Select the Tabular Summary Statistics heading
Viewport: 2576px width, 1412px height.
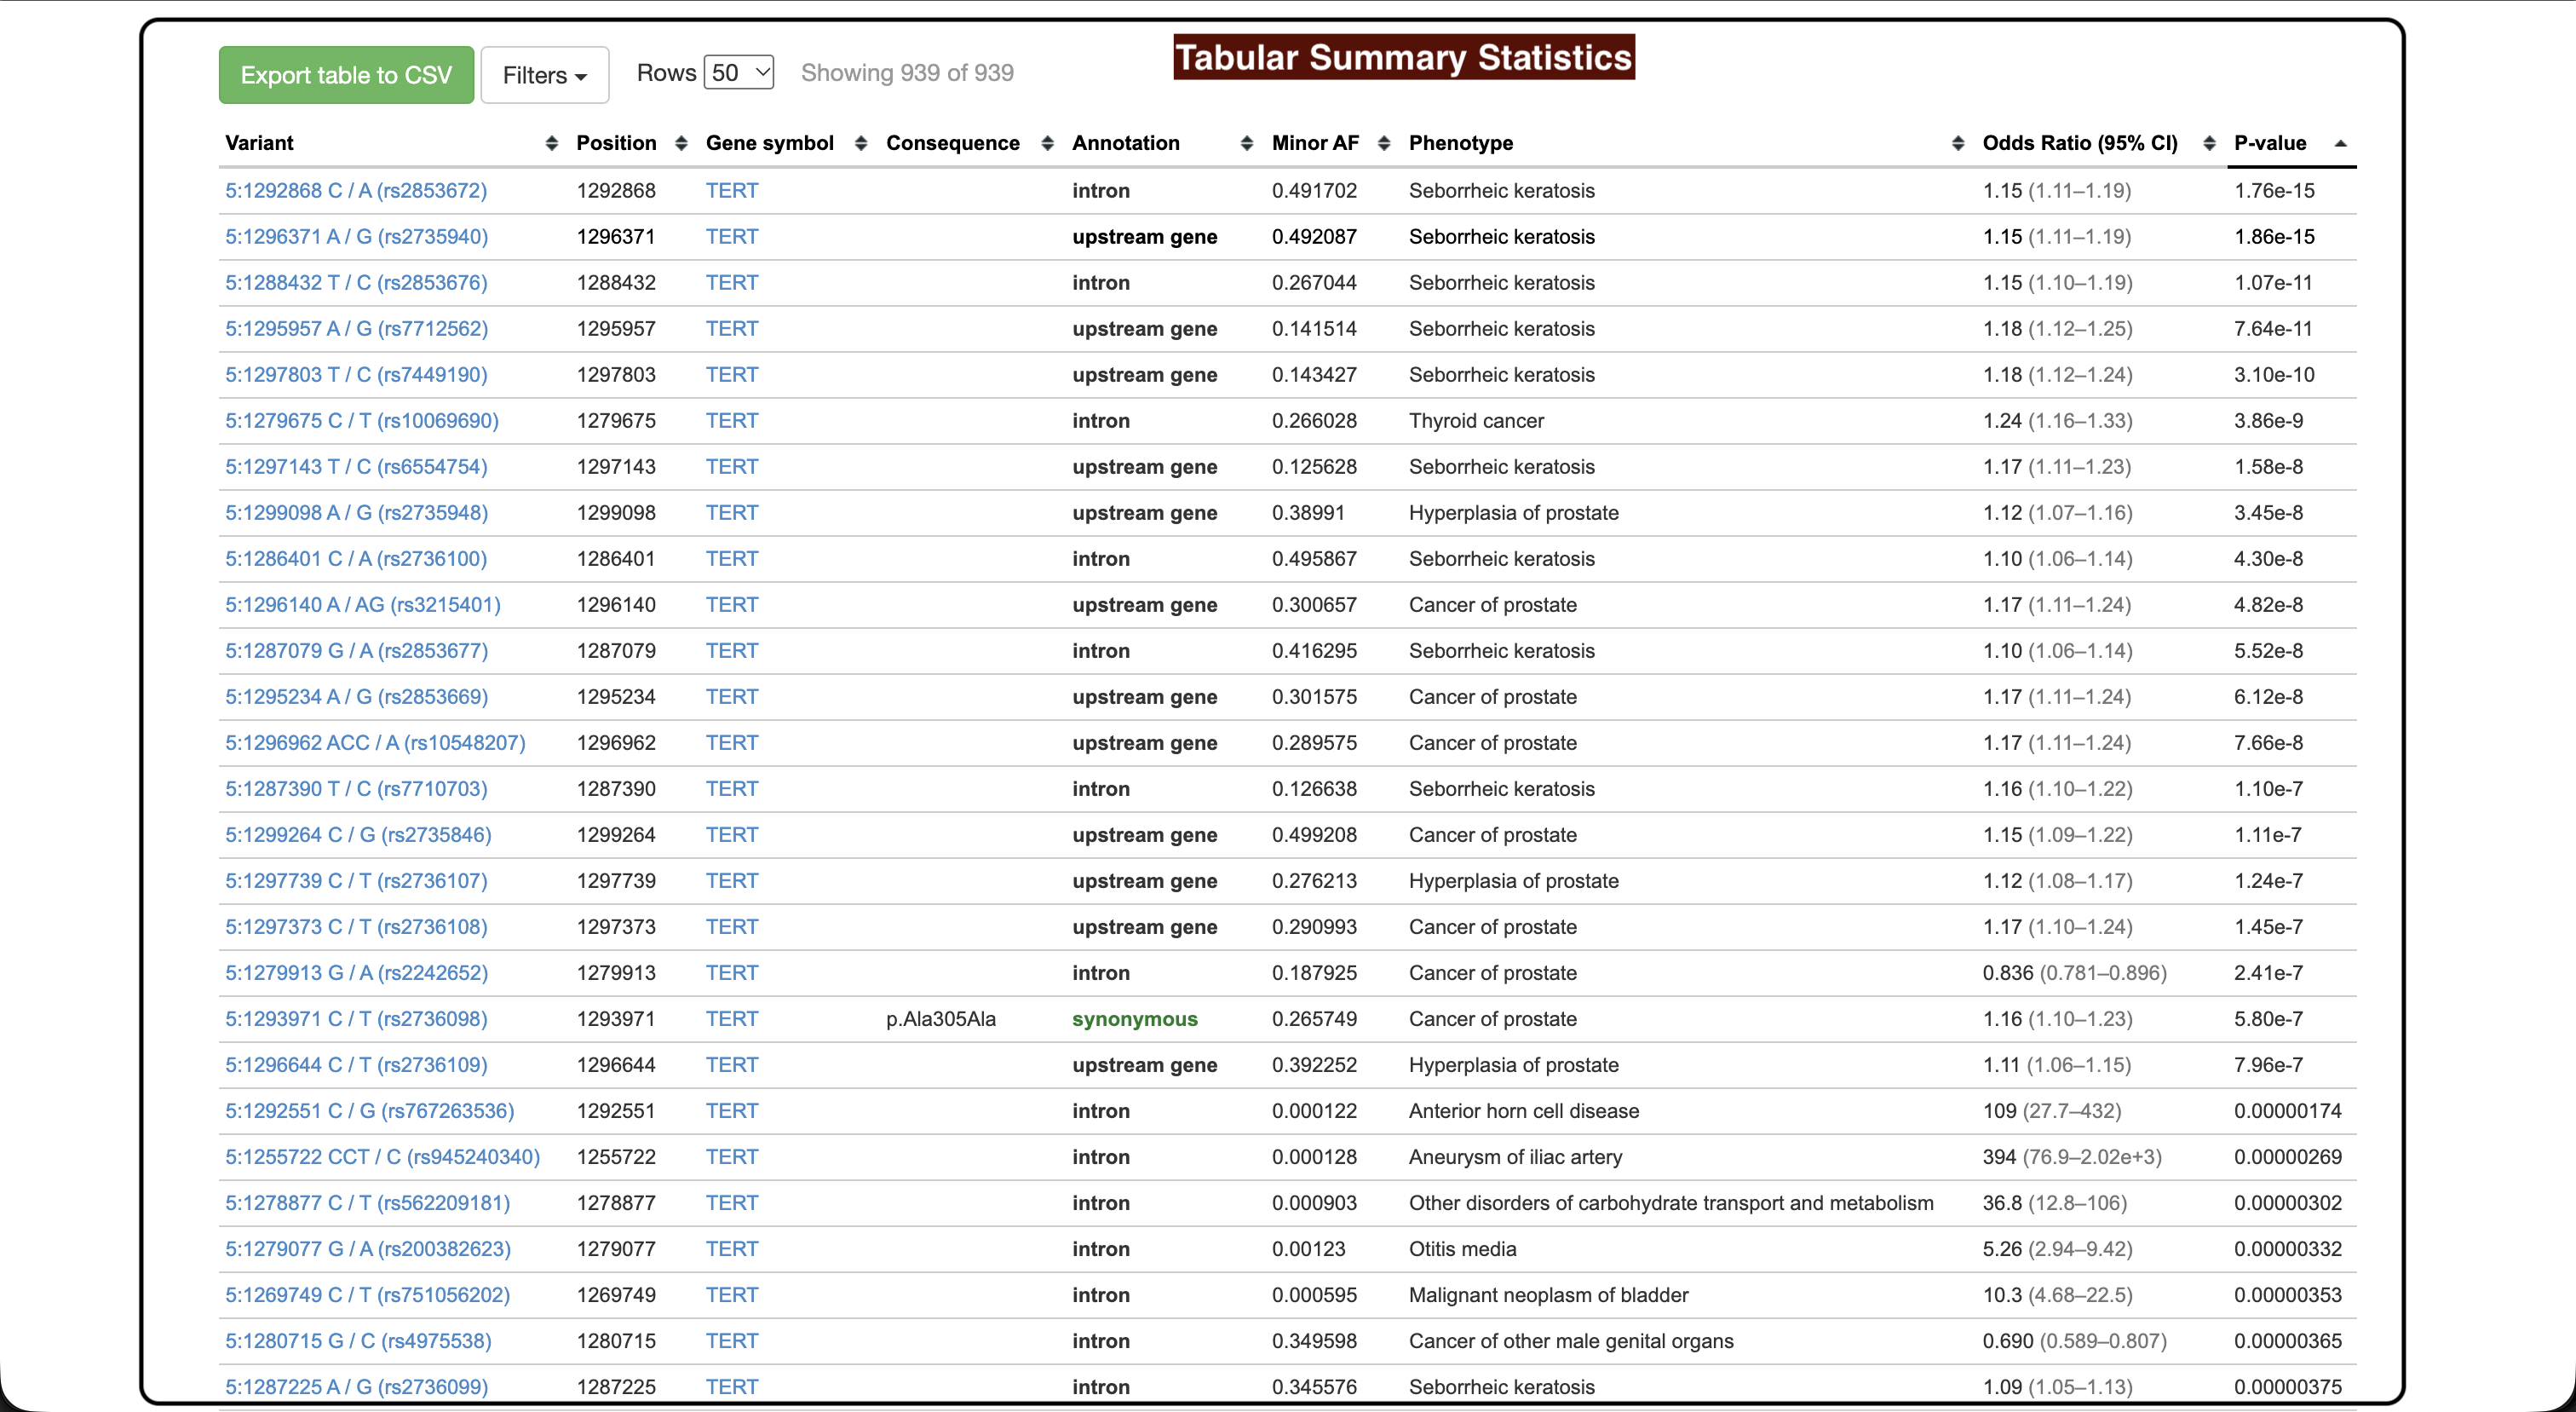click(1404, 57)
